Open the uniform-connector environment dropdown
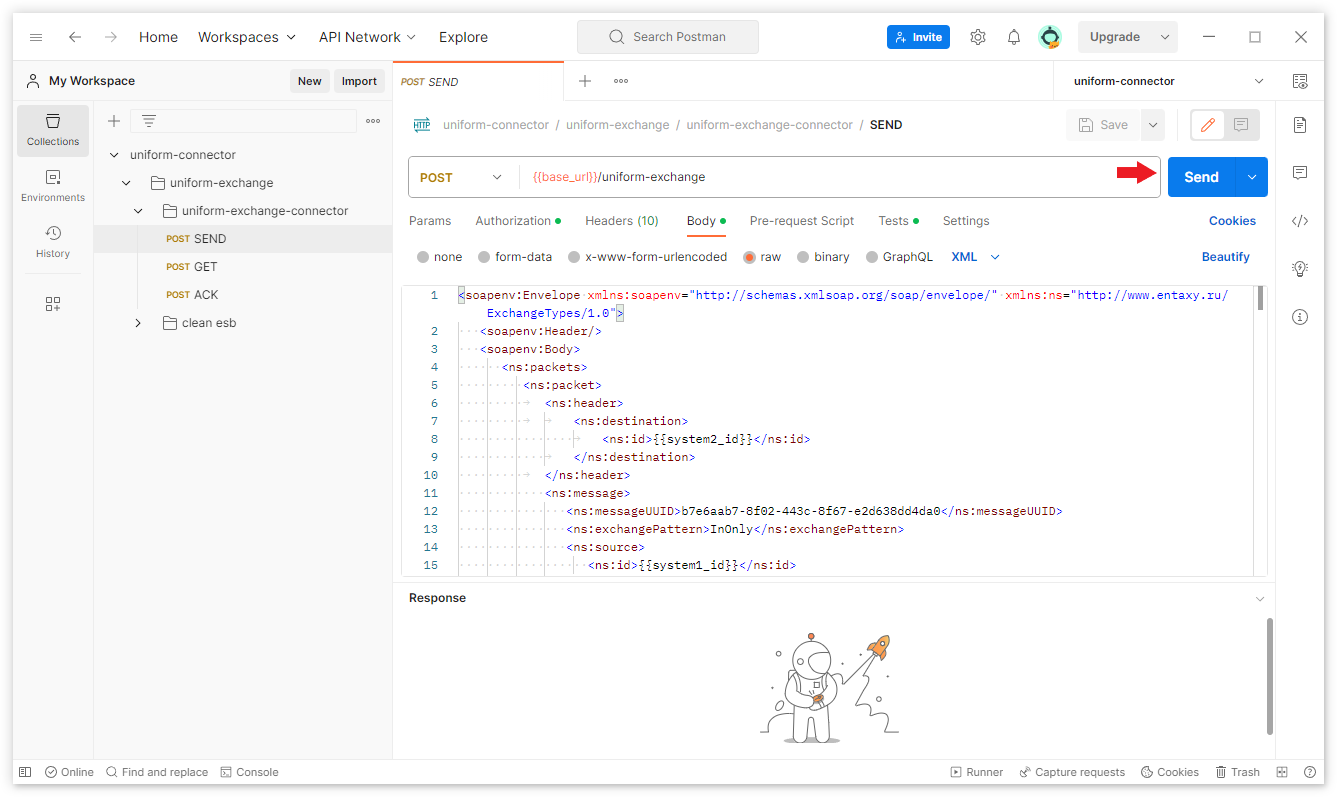 point(1167,81)
